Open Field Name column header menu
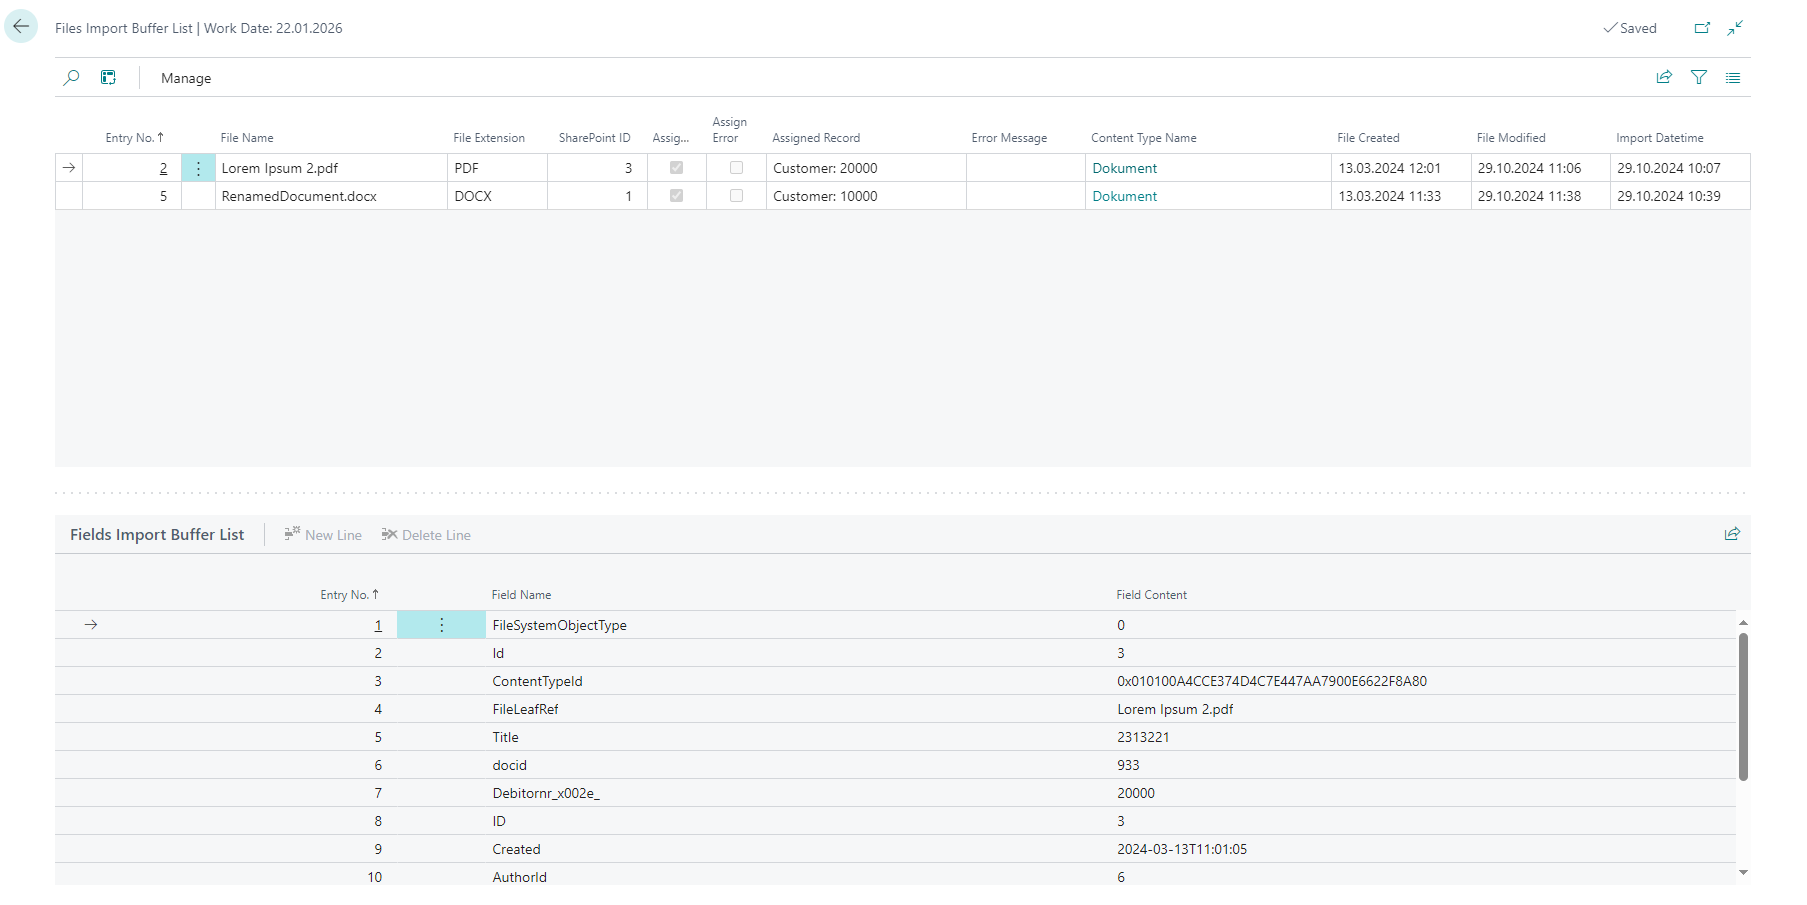This screenshot has height=905, width=1807. coord(521,595)
